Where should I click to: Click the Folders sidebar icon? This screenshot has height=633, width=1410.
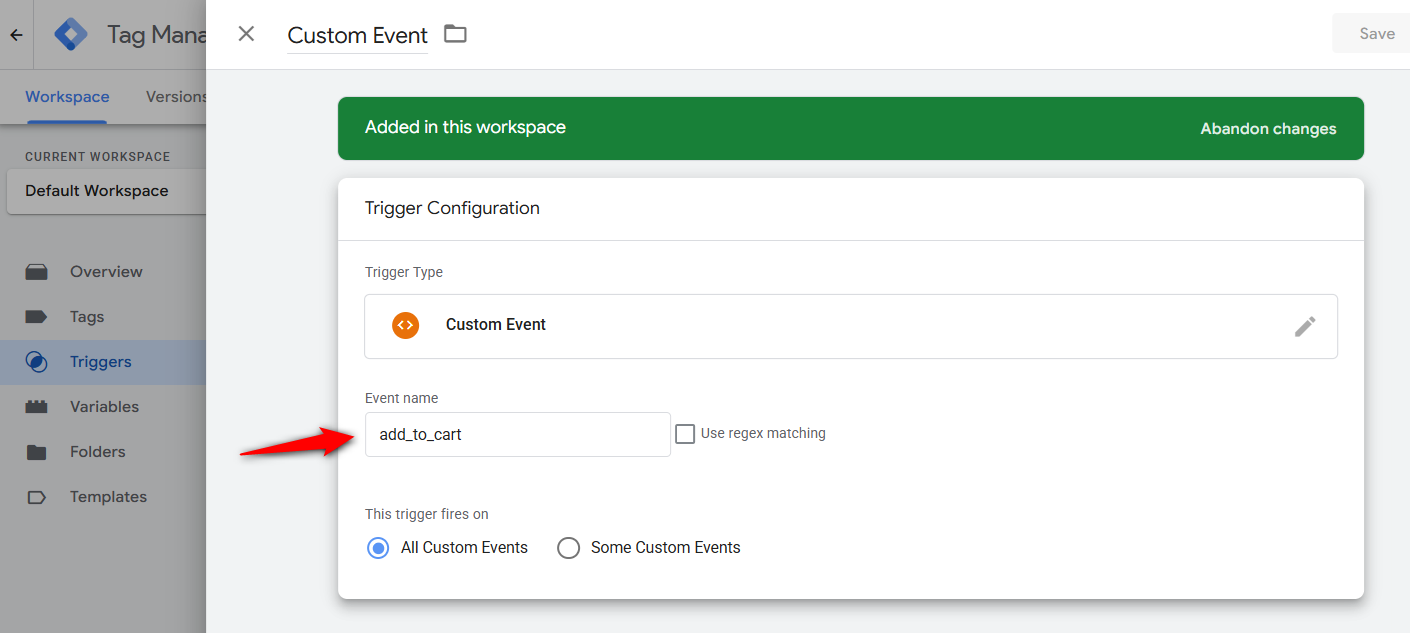(37, 452)
